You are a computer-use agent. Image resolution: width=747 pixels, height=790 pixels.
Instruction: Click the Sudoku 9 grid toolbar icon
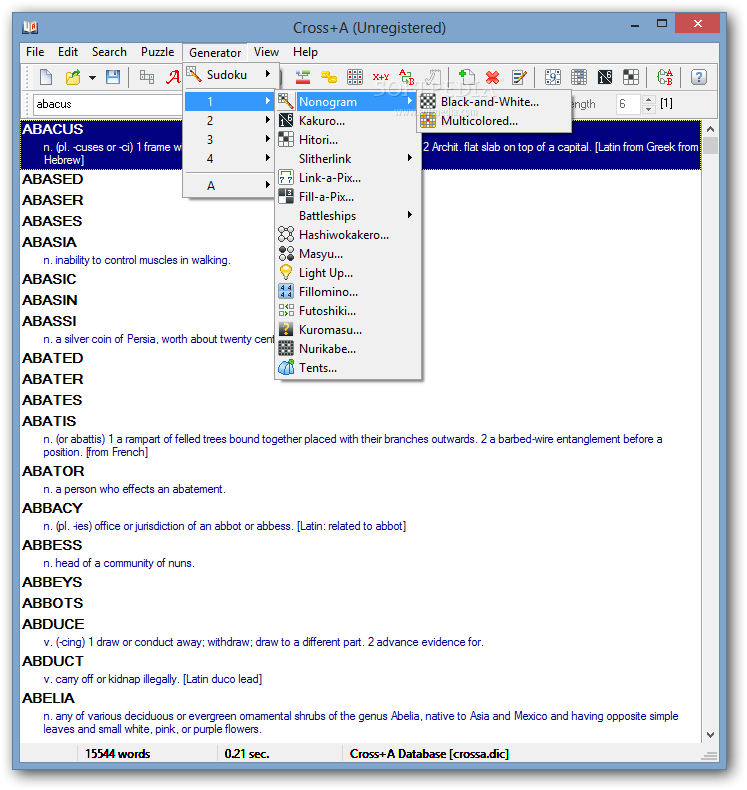coord(553,77)
